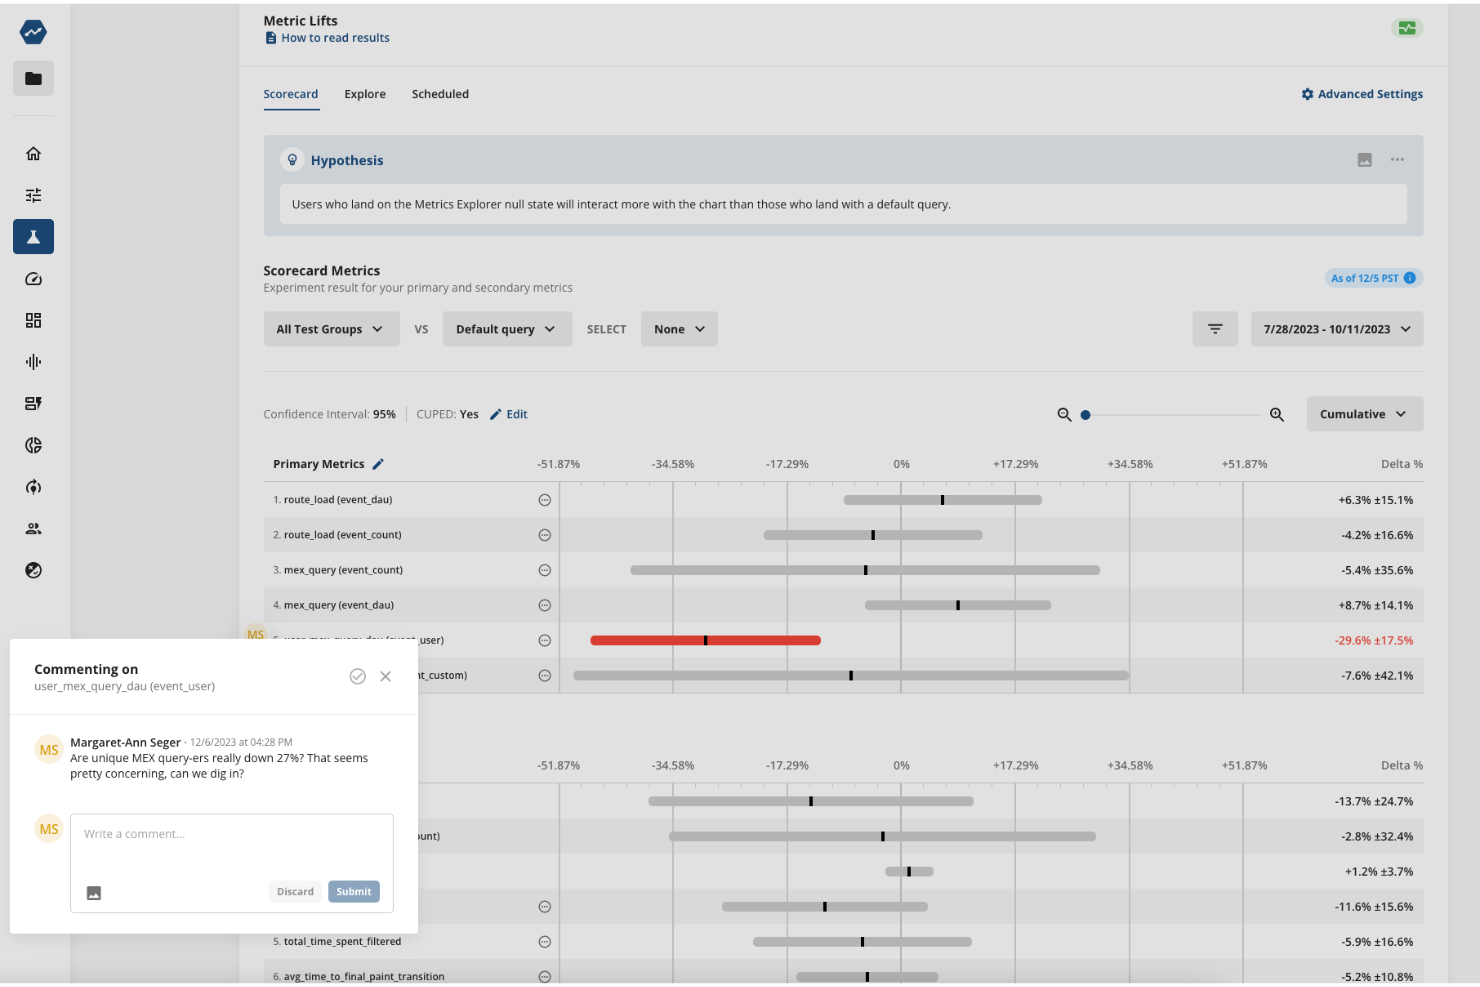
Task: Select the flask Experiments icon in the sidebar
Action: point(33,237)
